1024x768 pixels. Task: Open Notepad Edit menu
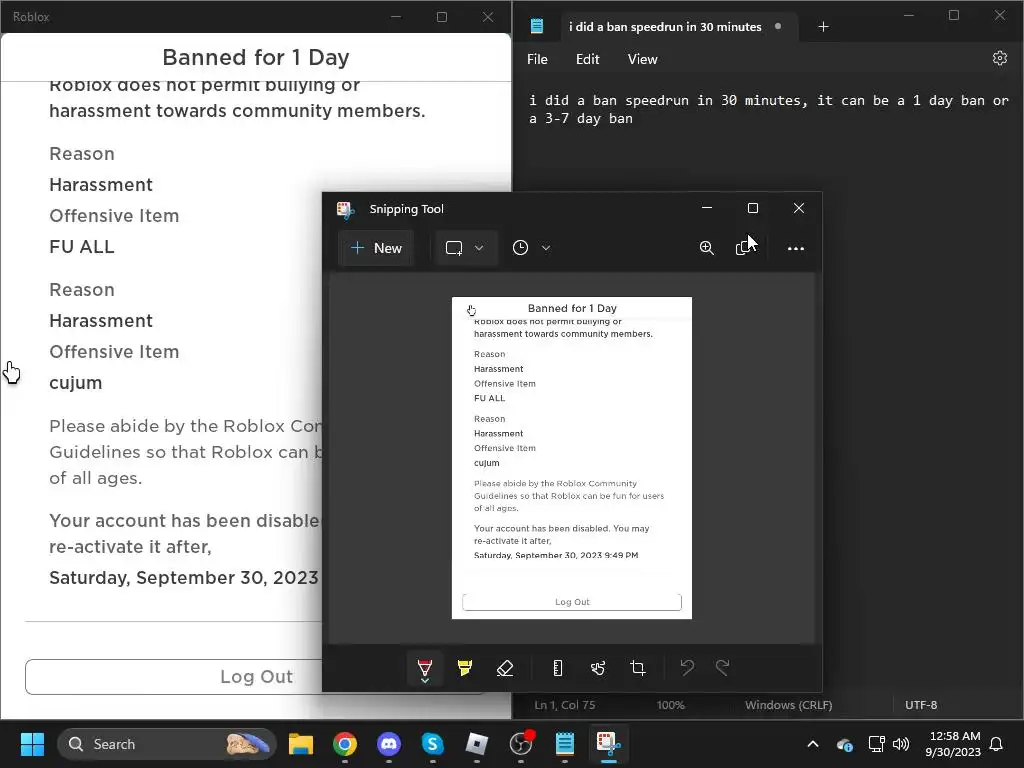point(587,59)
